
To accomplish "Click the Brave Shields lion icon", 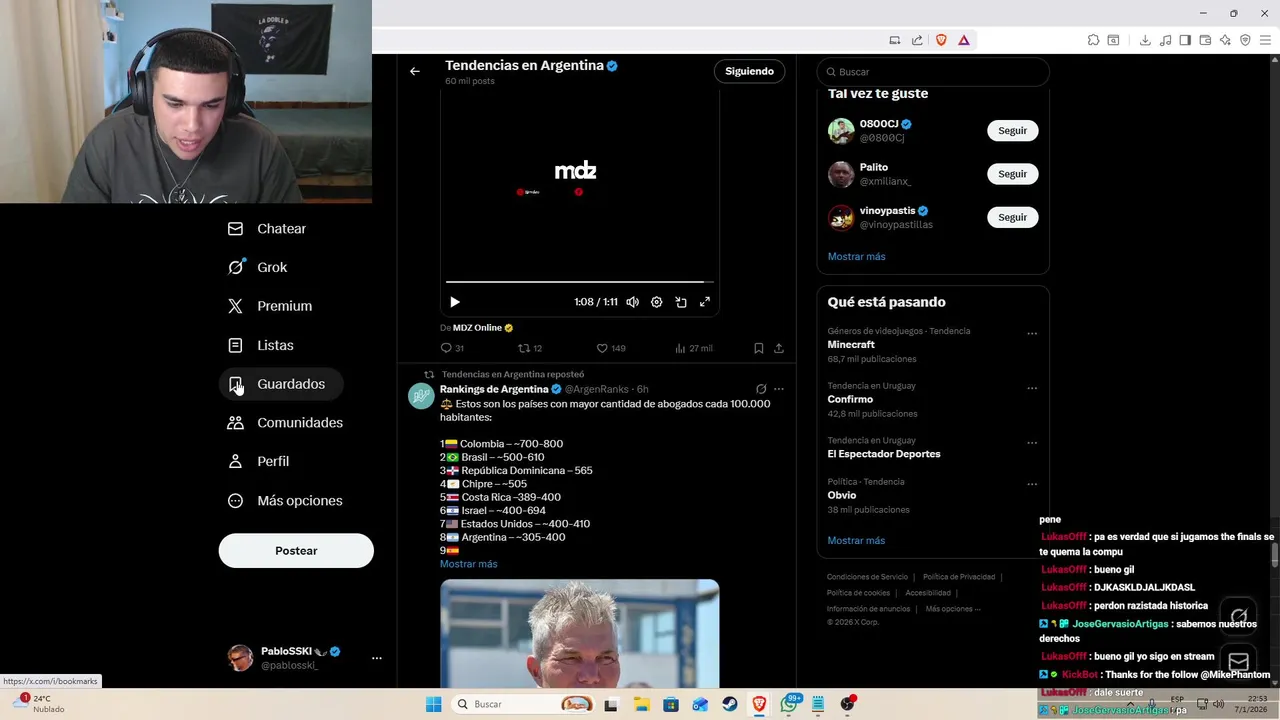I will tap(941, 40).
